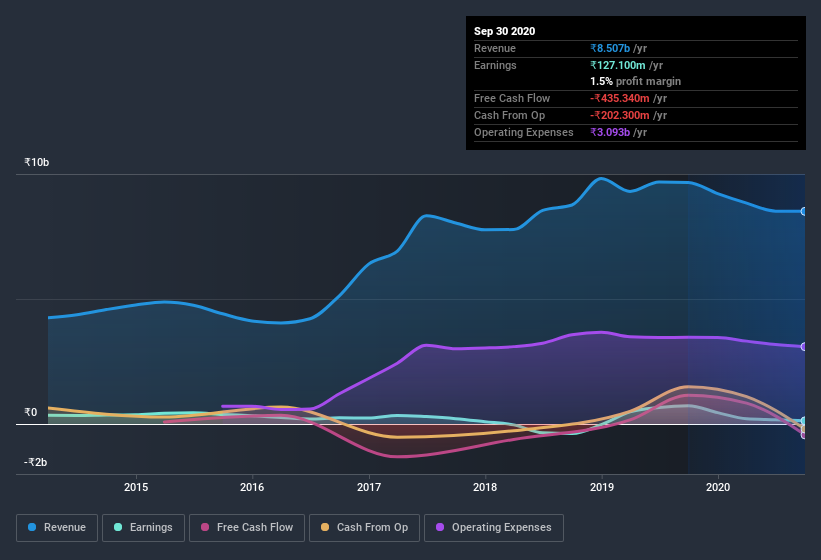Toggle the Cash From Op legend button

[x=364, y=528]
